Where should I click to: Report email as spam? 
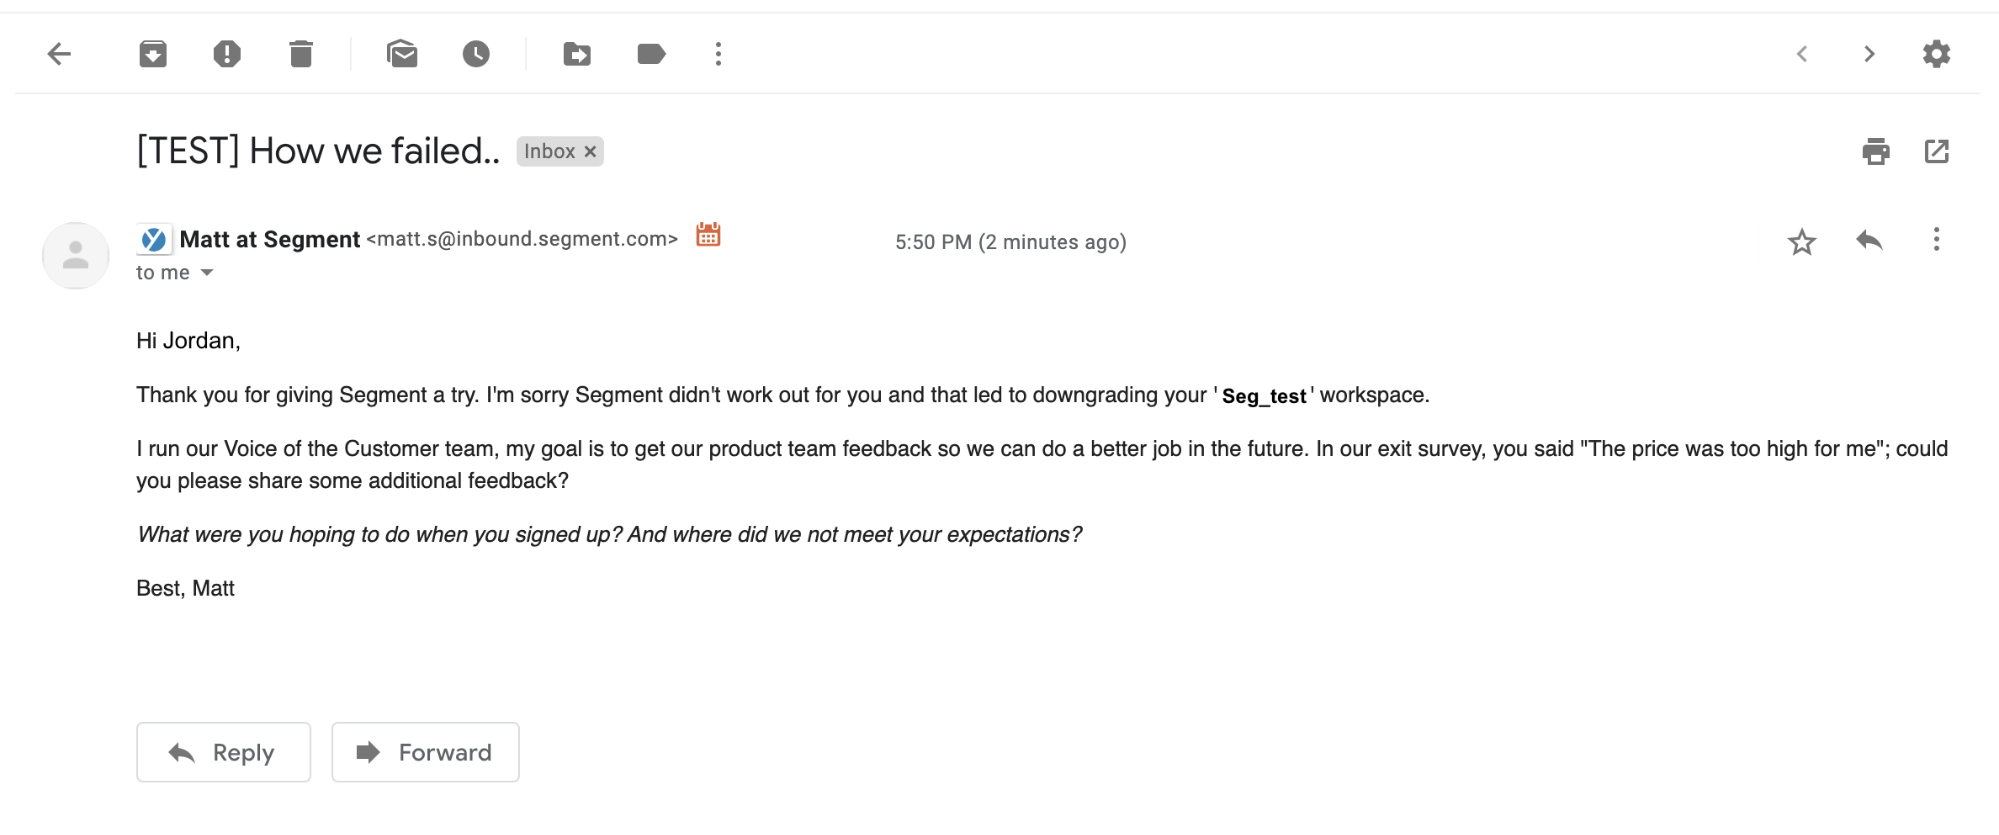pos(227,54)
